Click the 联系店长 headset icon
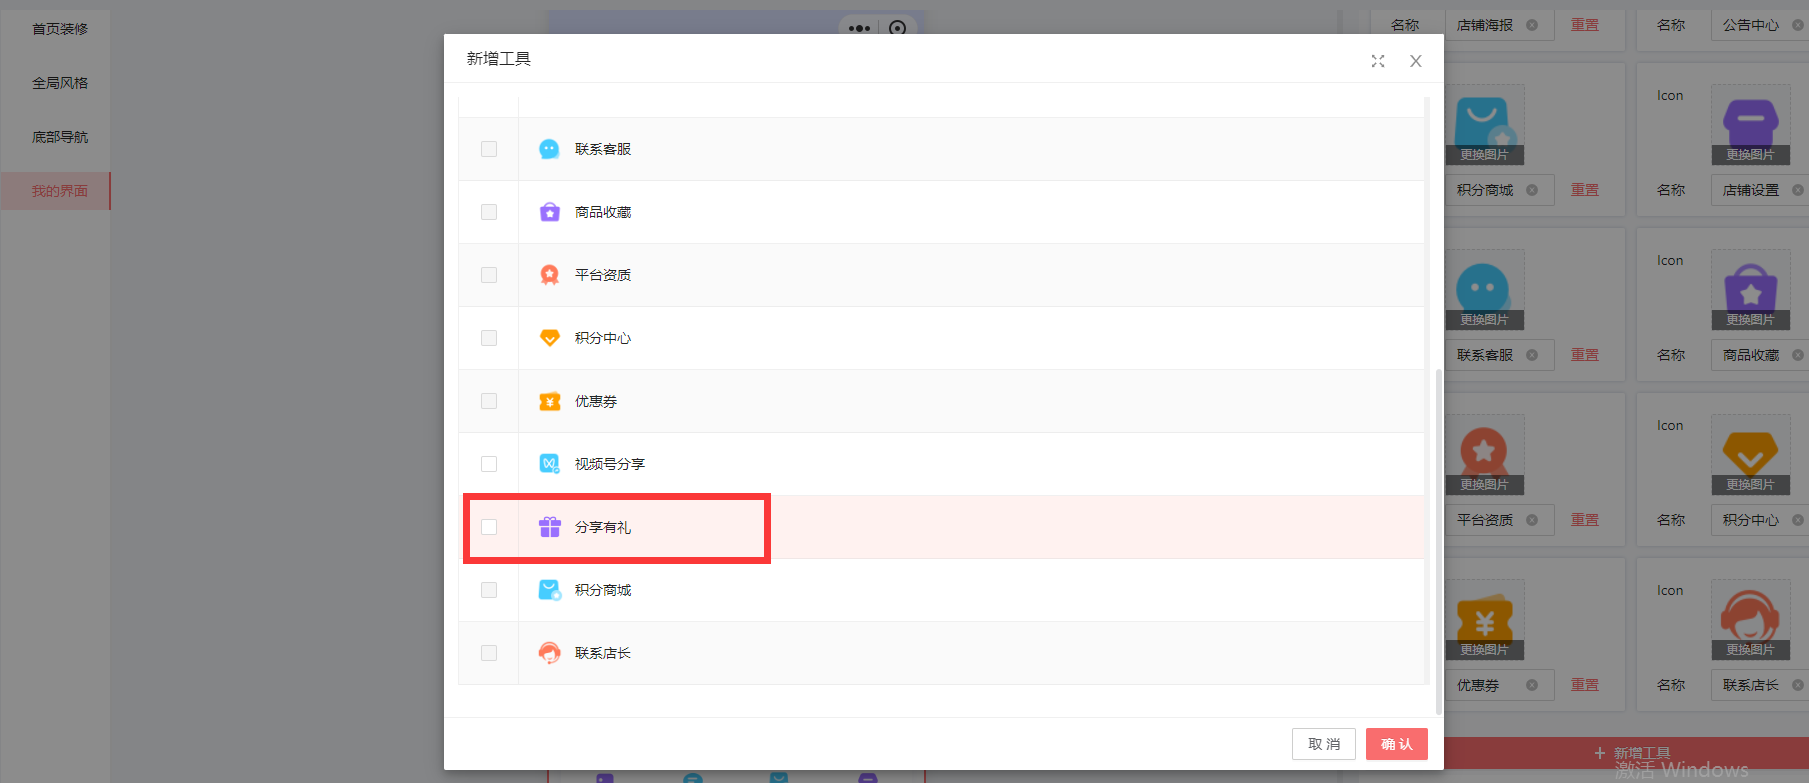 pos(549,653)
